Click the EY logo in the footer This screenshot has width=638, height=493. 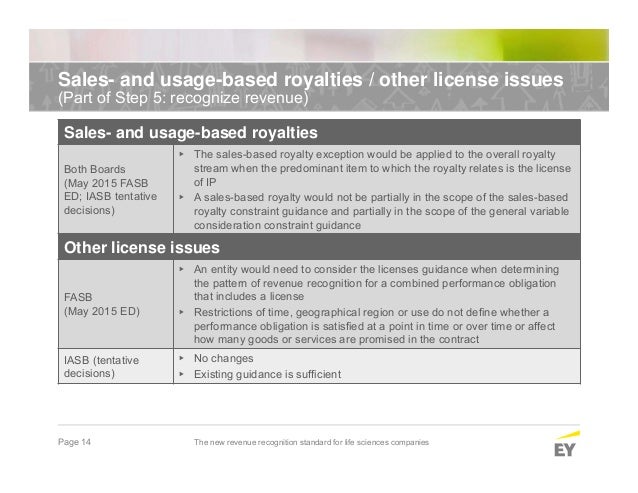pos(566,444)
